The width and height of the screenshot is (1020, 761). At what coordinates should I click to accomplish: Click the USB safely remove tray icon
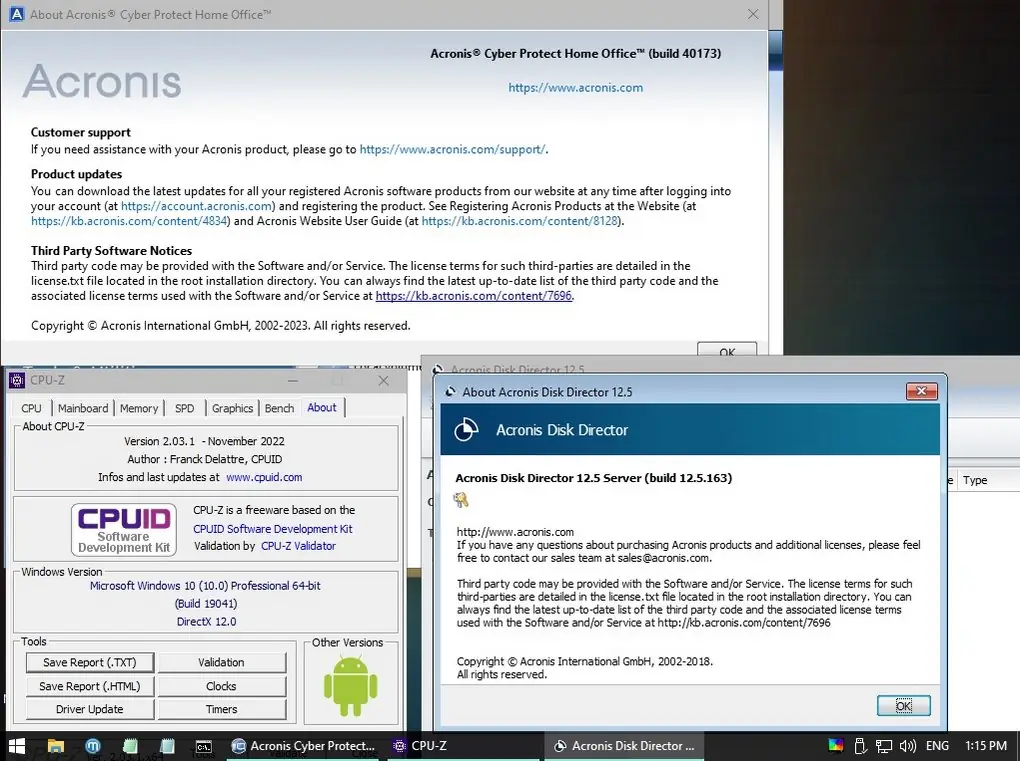pyautogui.click(x=860, y=746)
